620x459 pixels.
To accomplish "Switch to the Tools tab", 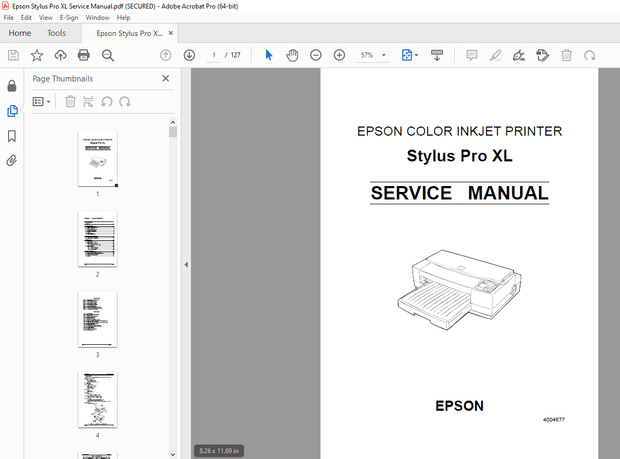I will 57,33.
